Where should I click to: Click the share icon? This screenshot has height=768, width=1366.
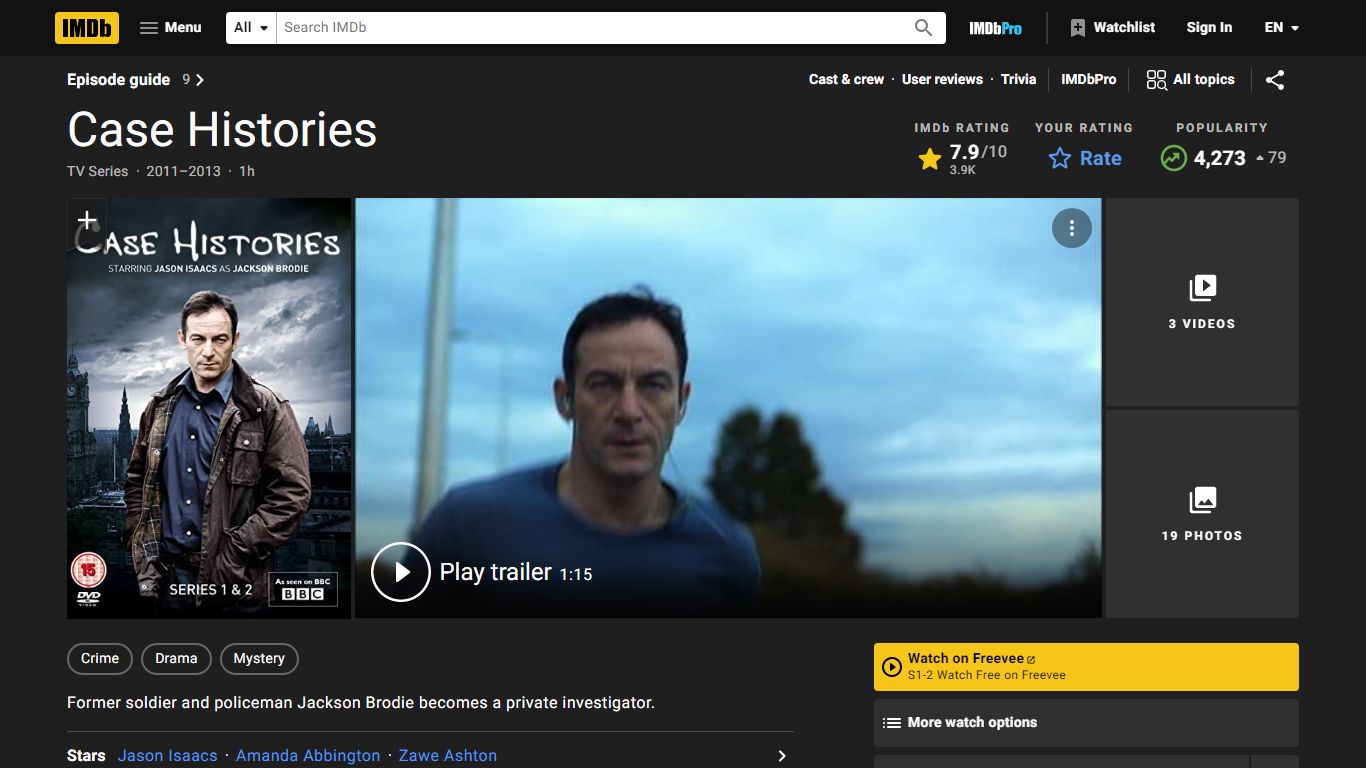[x=1275, y=80]
